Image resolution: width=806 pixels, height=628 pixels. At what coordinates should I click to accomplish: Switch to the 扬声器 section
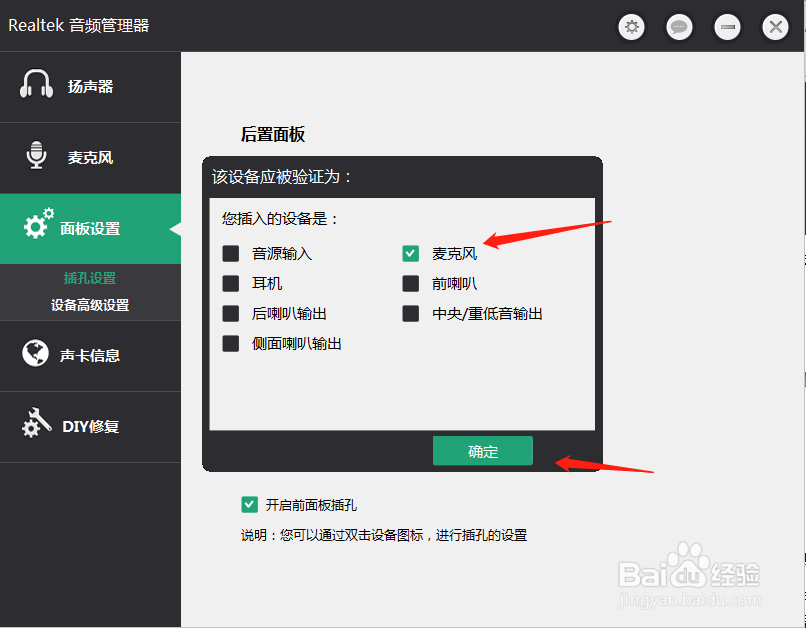click(90, 87)
